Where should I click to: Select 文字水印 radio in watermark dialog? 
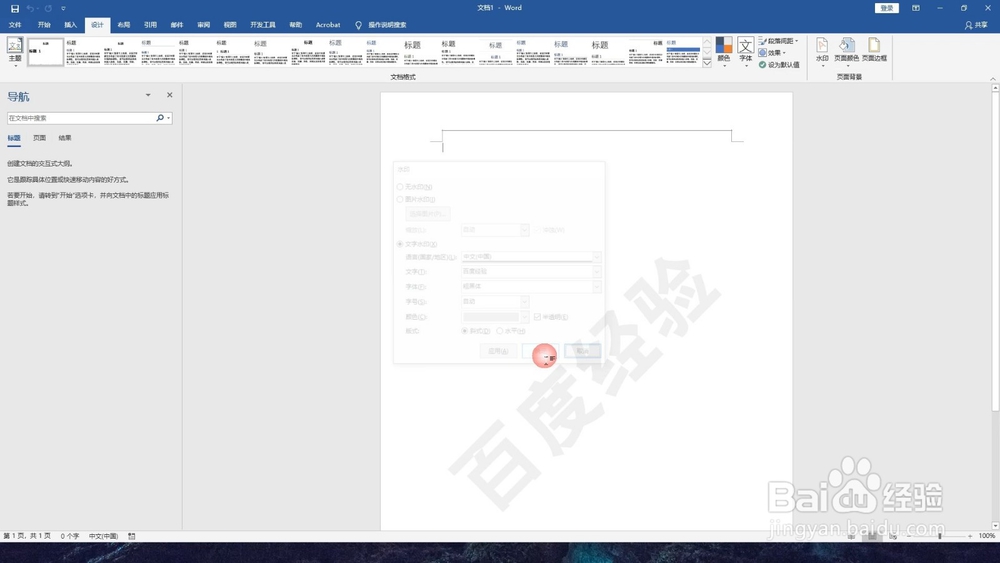pos(400,244)
